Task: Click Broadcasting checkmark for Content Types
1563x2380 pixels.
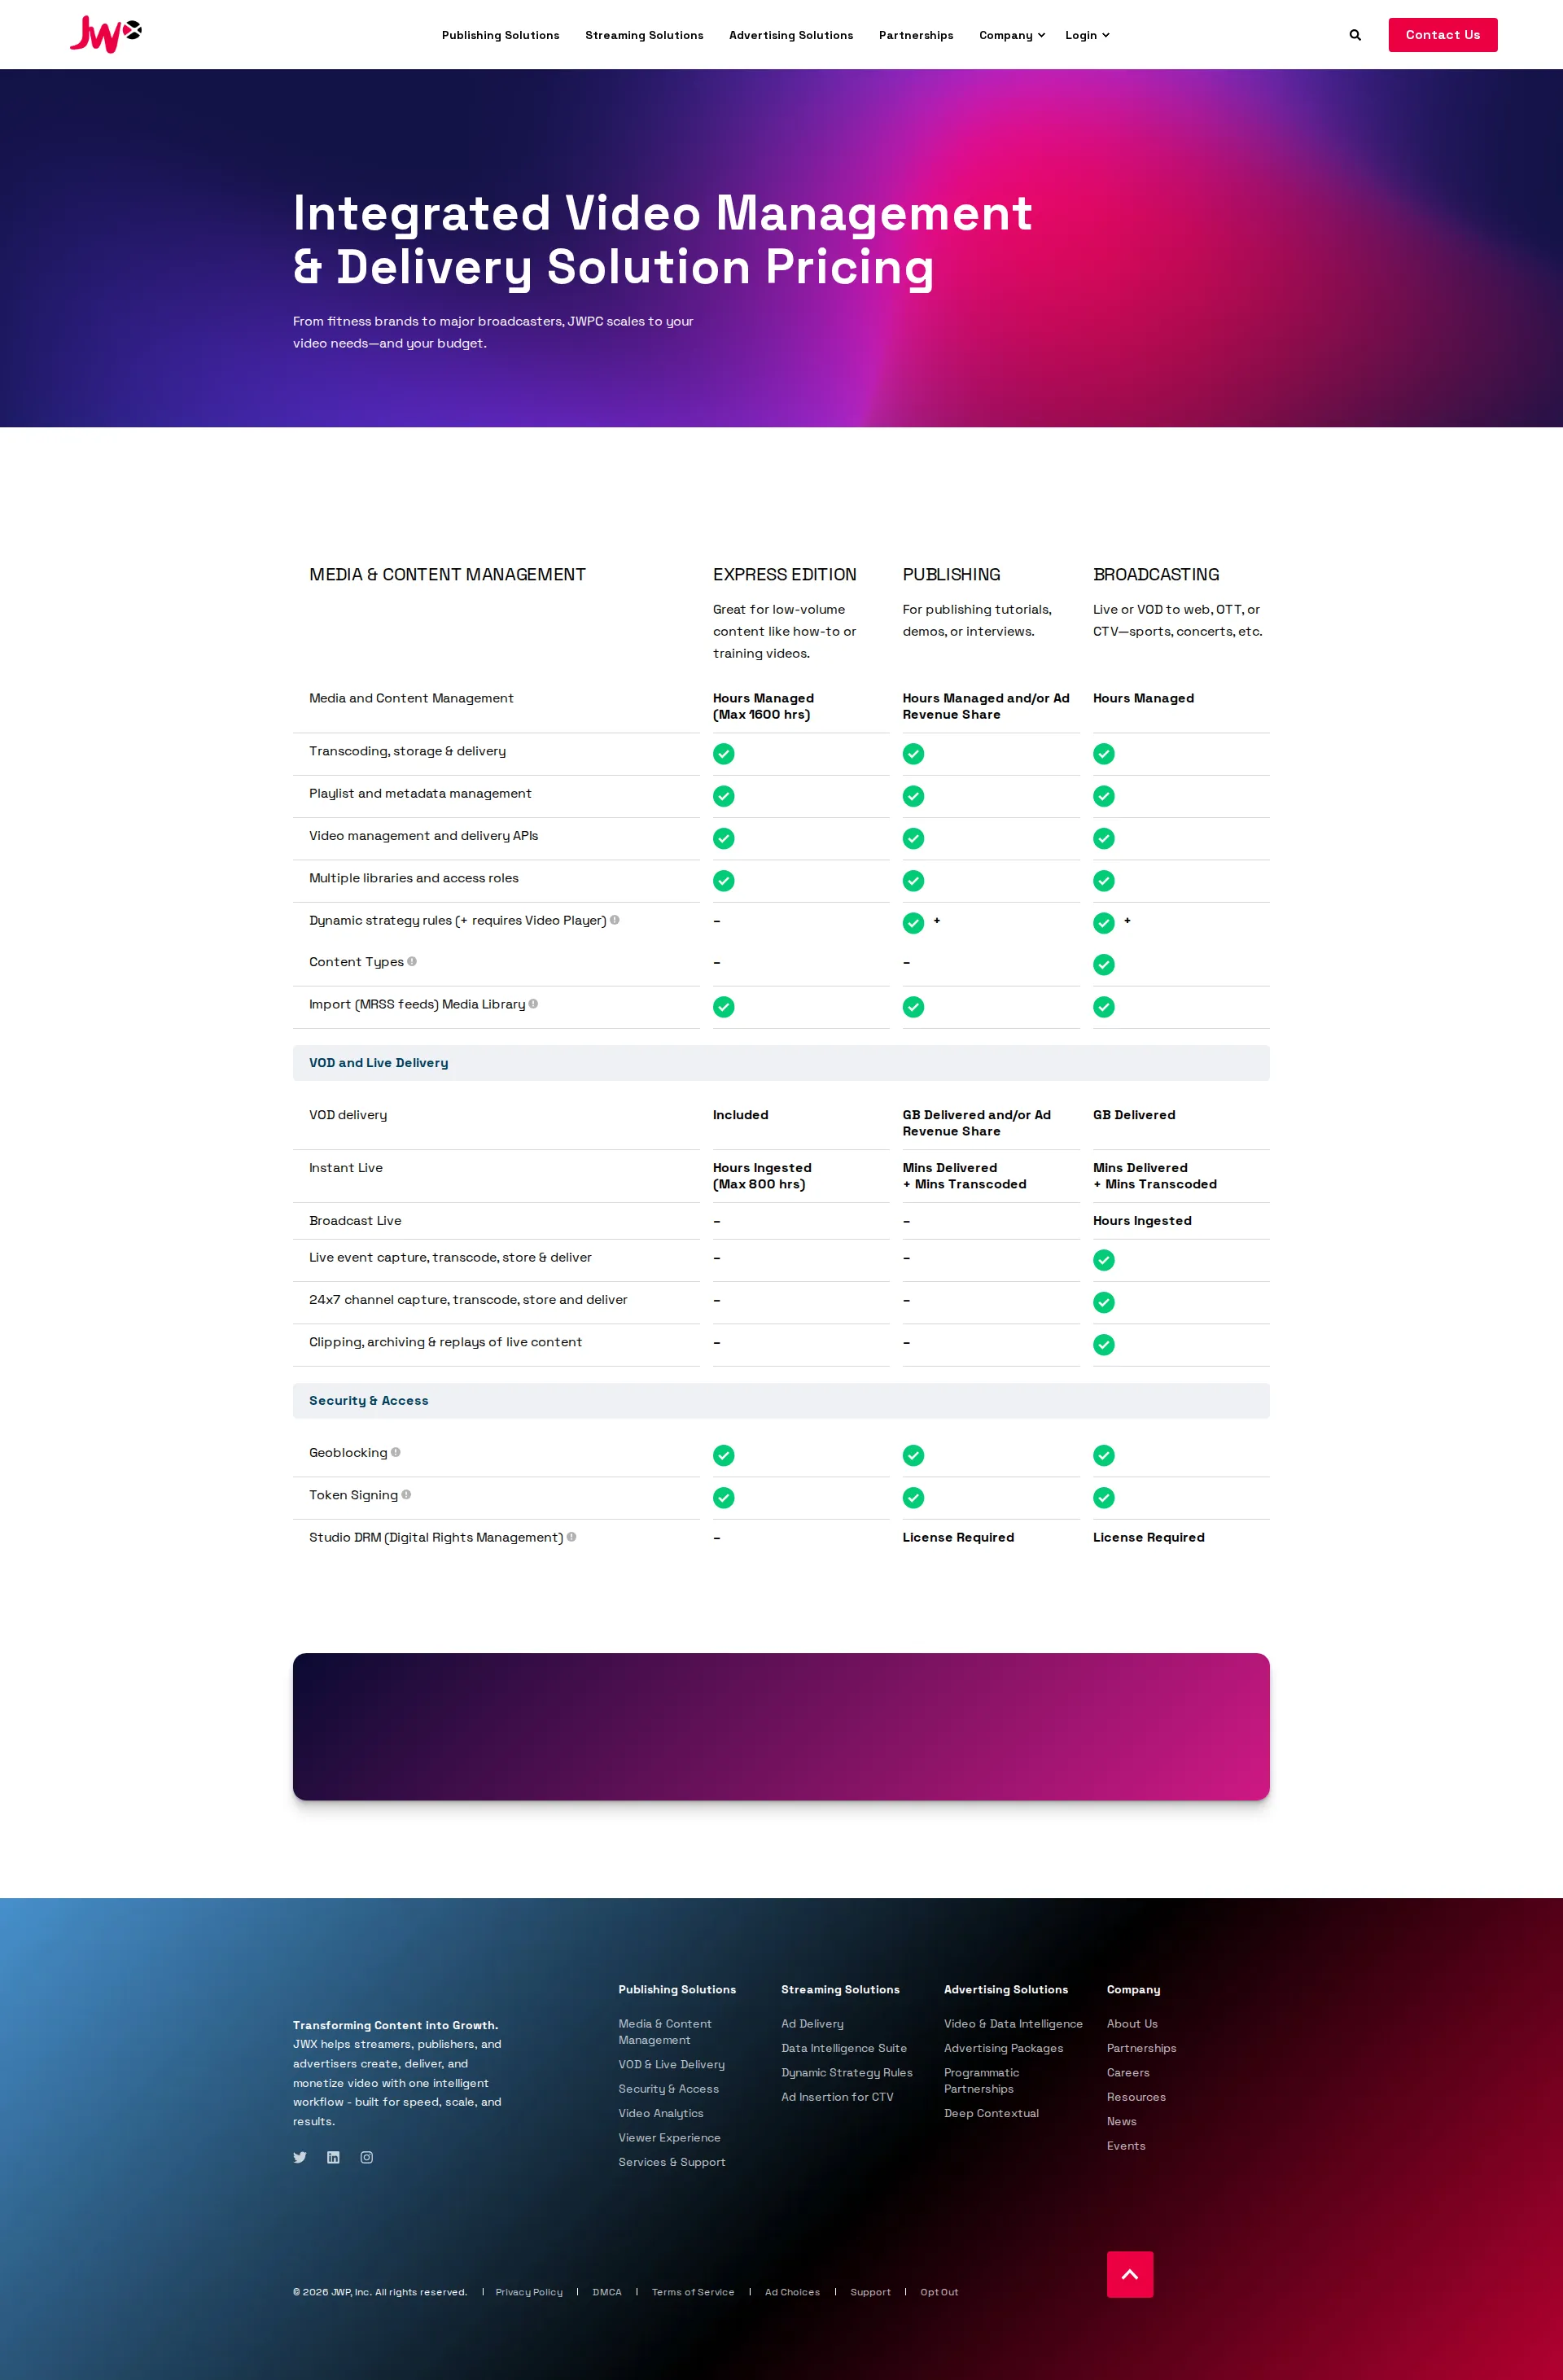Action: (x=1104, y=965)
